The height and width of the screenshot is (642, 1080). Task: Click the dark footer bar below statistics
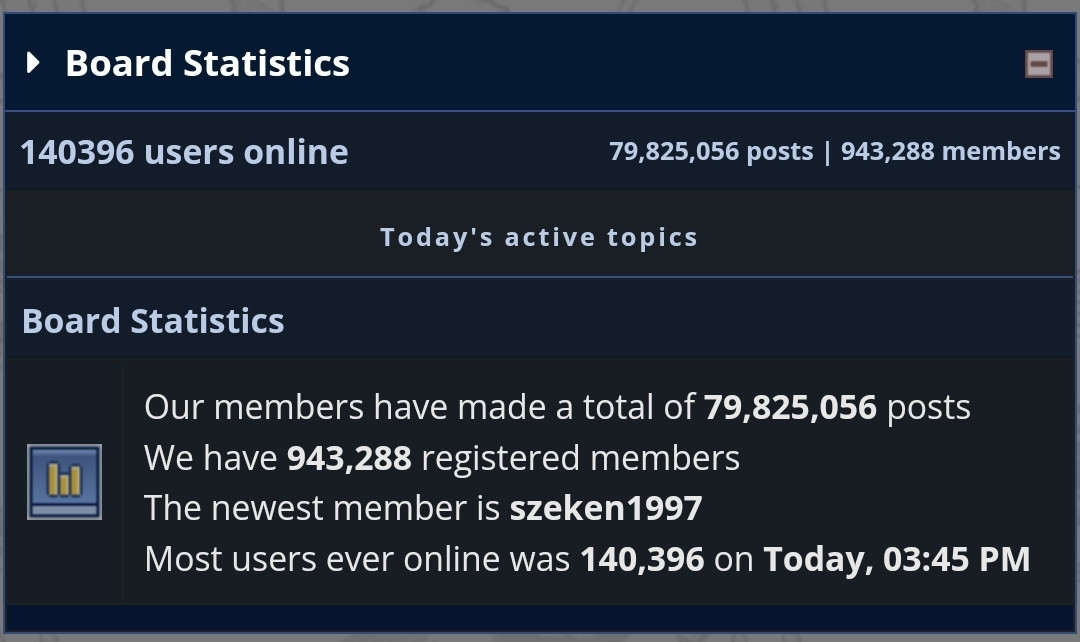point(540,618)
